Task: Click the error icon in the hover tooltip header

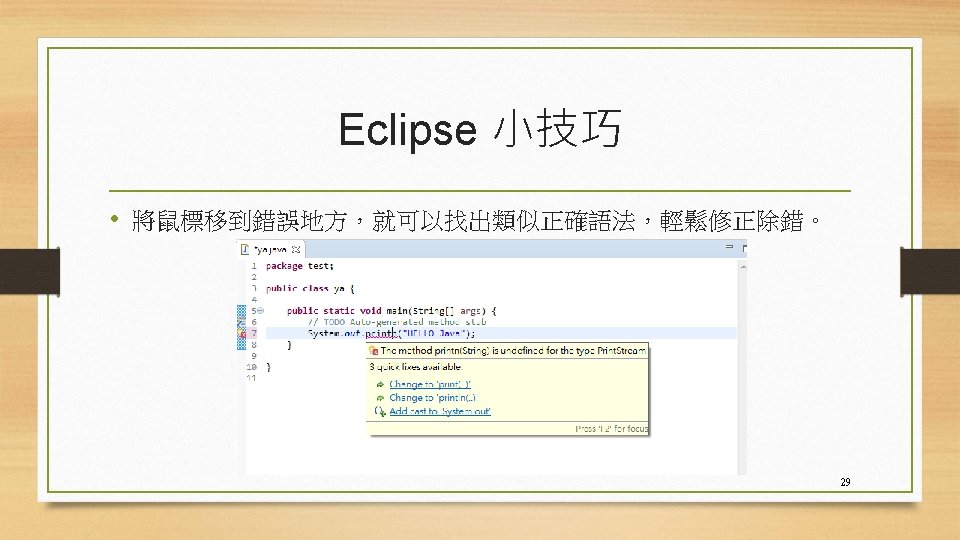Action: point(373,351)
